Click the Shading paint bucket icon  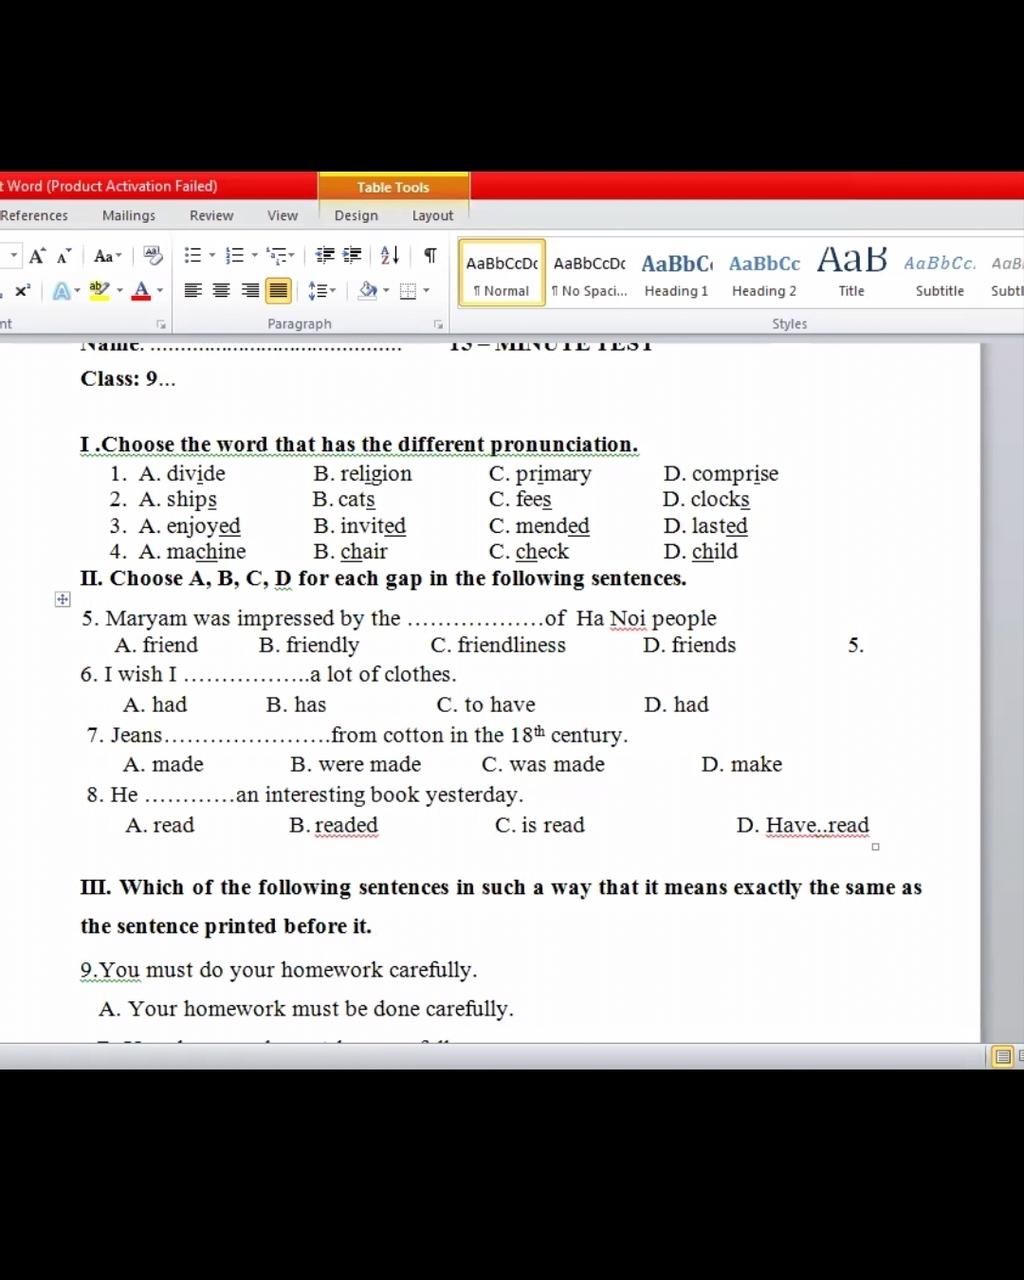coord(368,291)
